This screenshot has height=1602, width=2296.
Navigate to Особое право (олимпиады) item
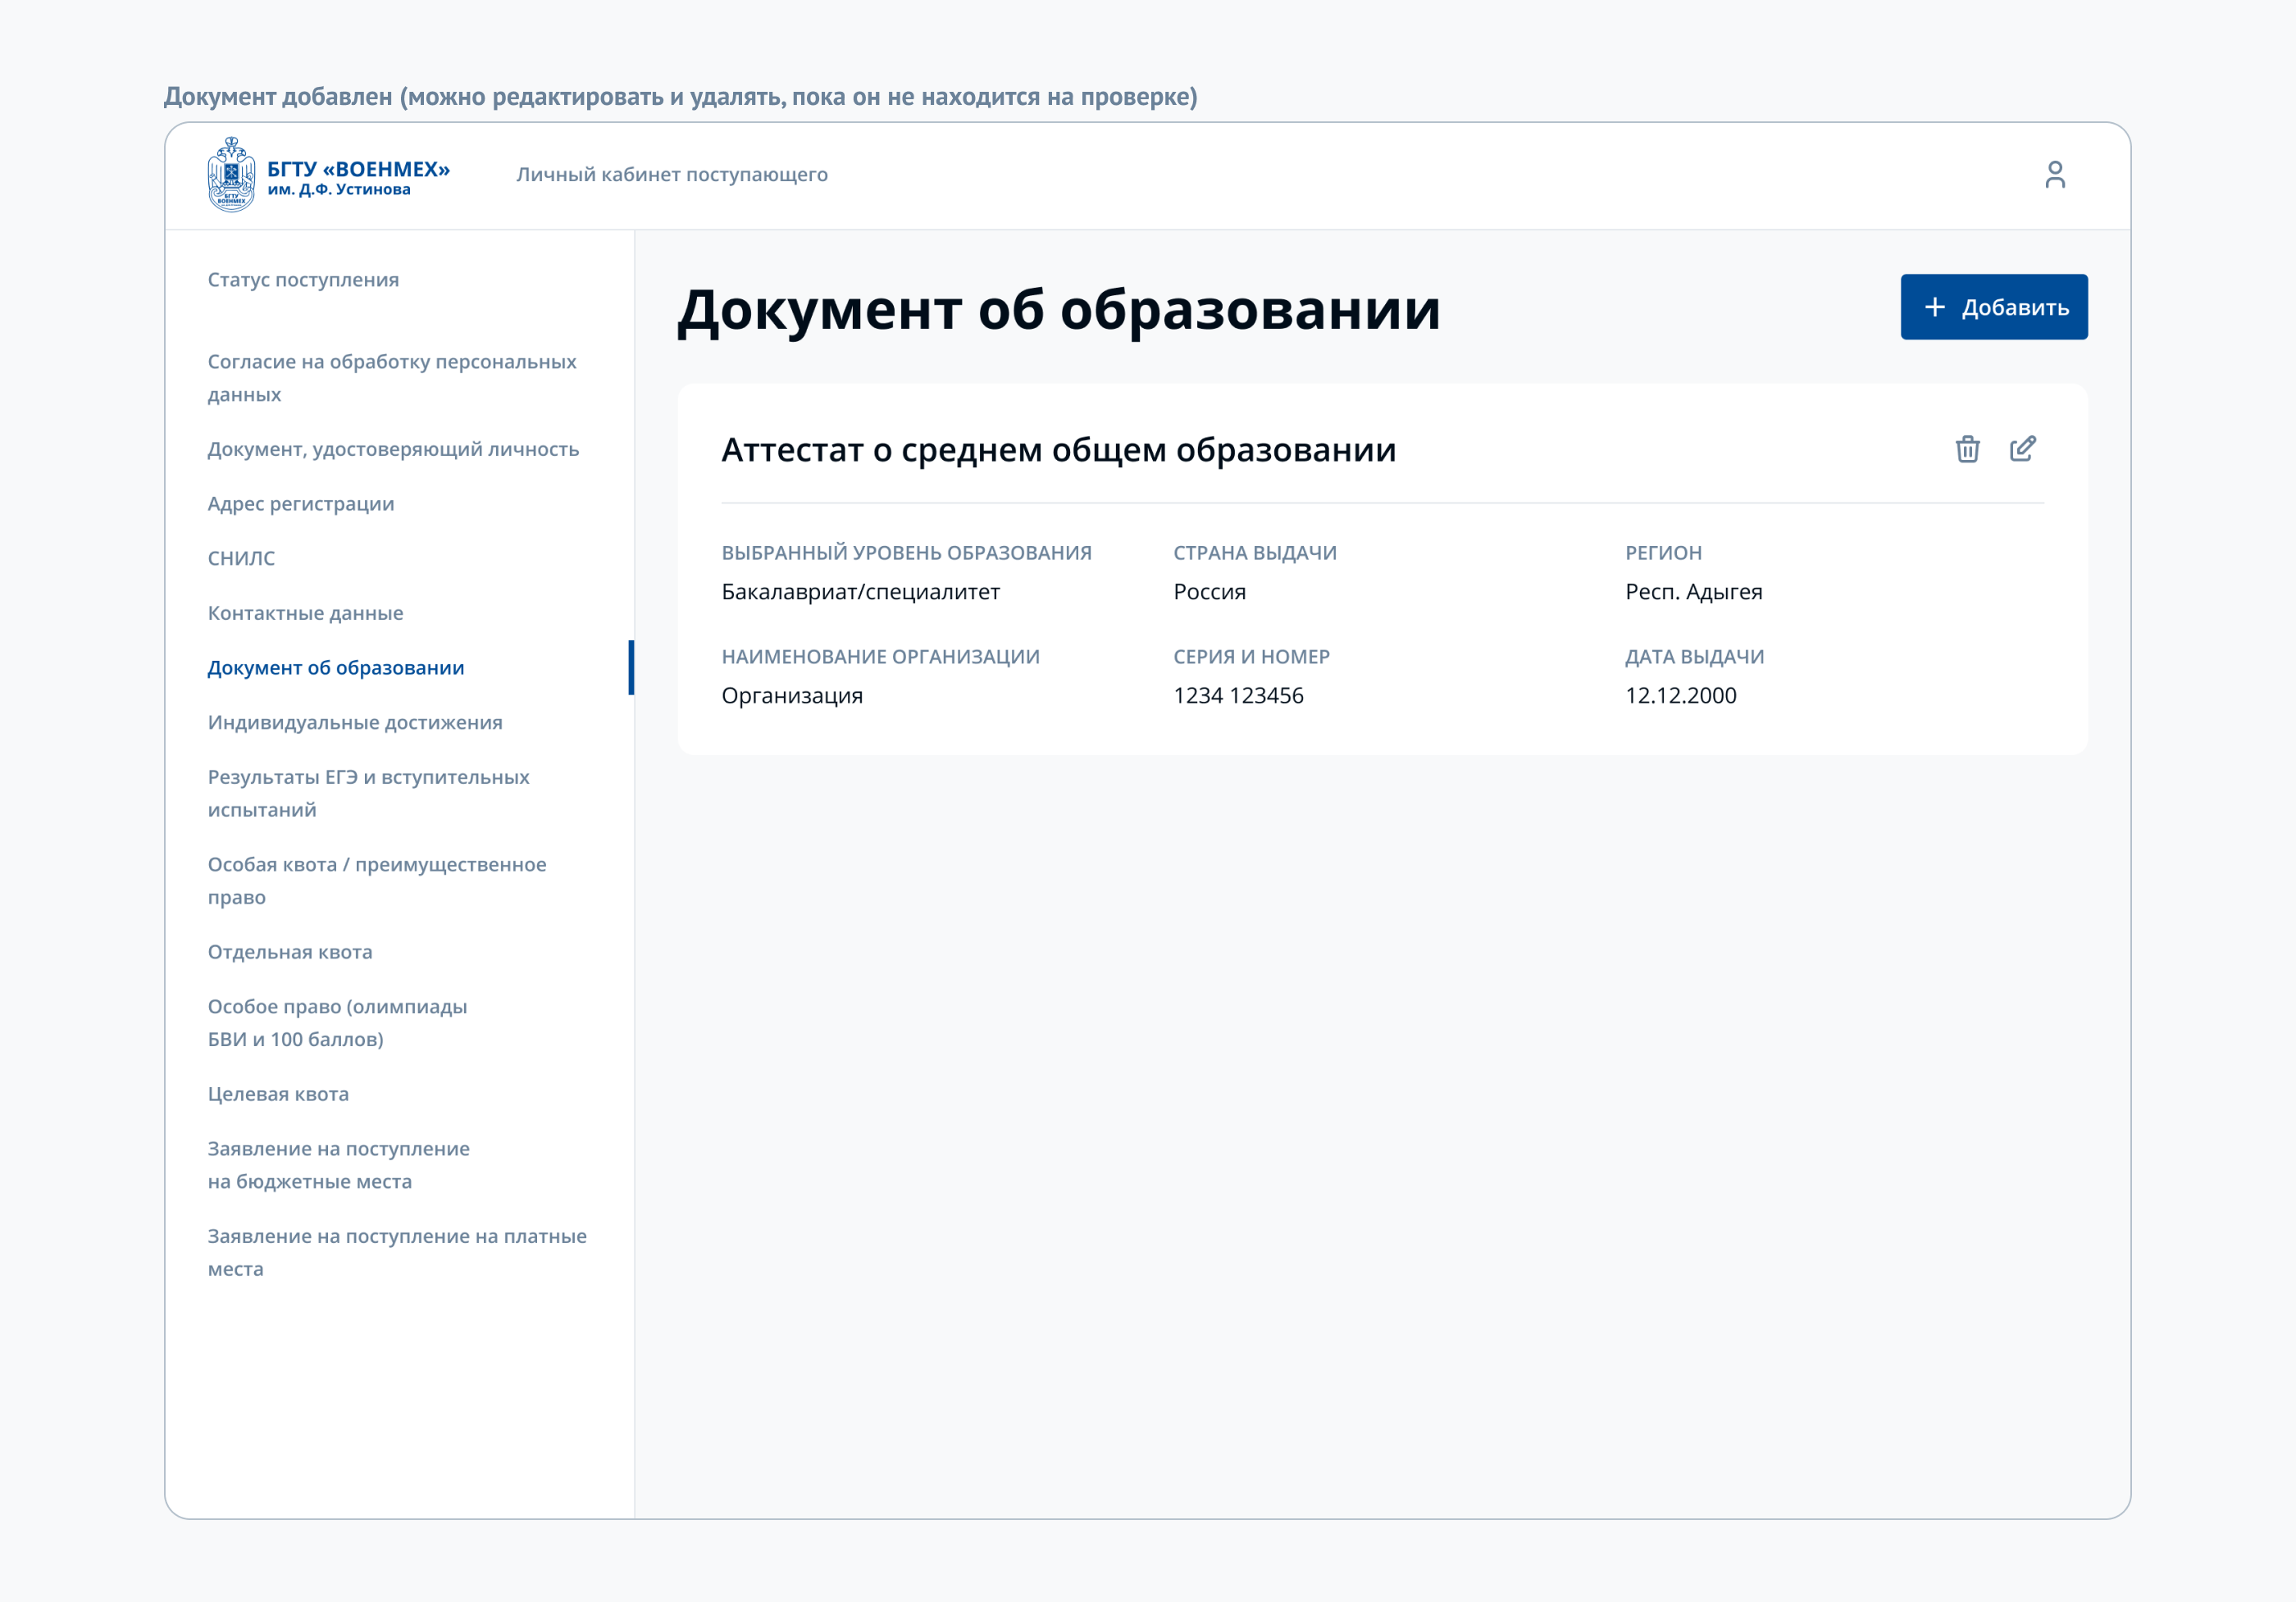337,1023
